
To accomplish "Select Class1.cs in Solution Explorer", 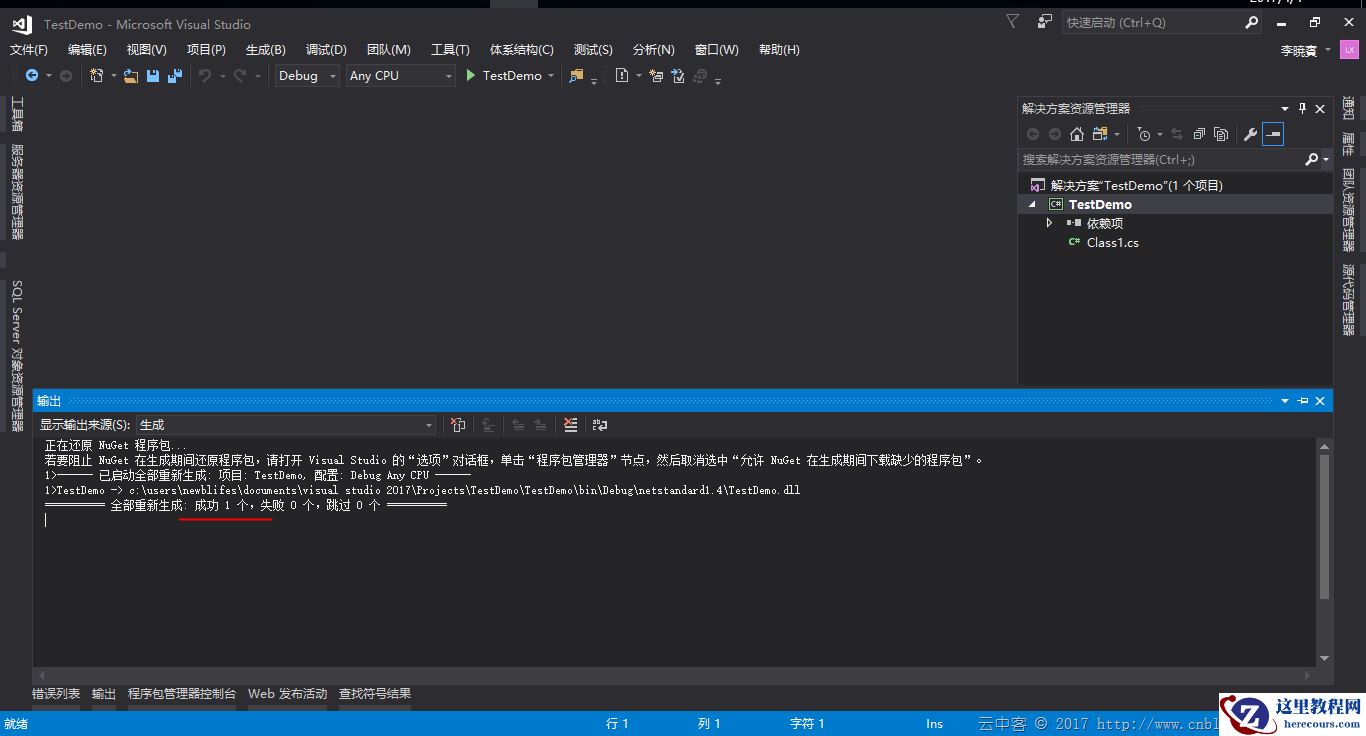I will tap(1112, 242).
